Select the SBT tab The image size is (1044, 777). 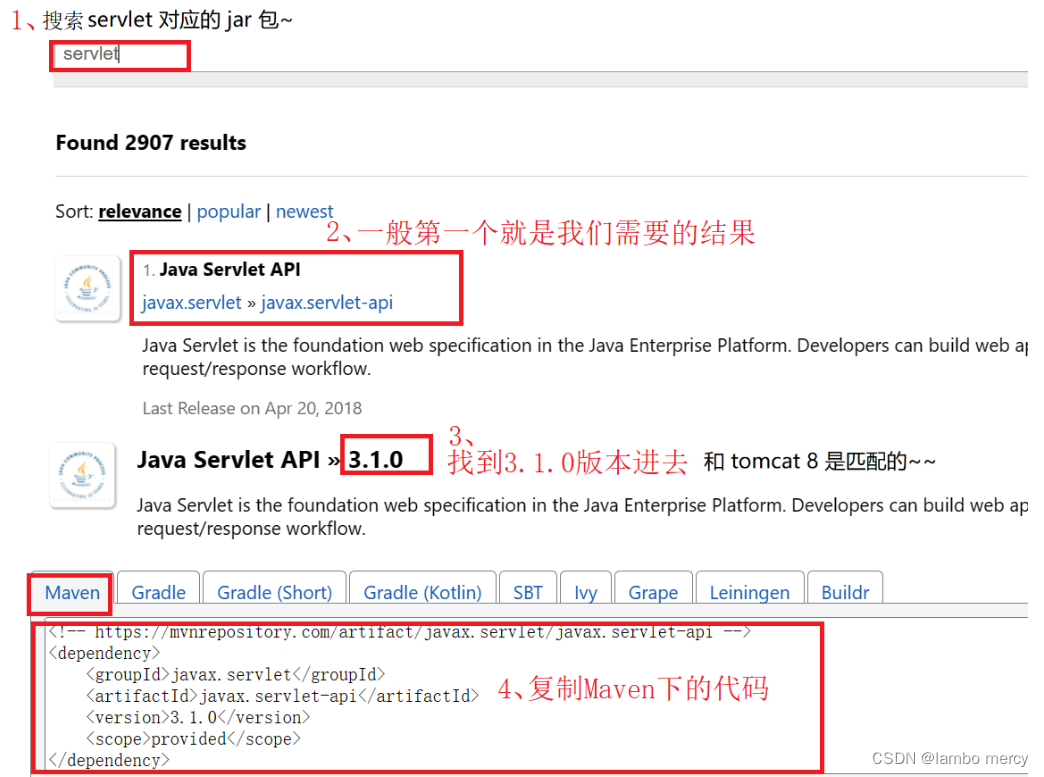[x=528, y=592]
